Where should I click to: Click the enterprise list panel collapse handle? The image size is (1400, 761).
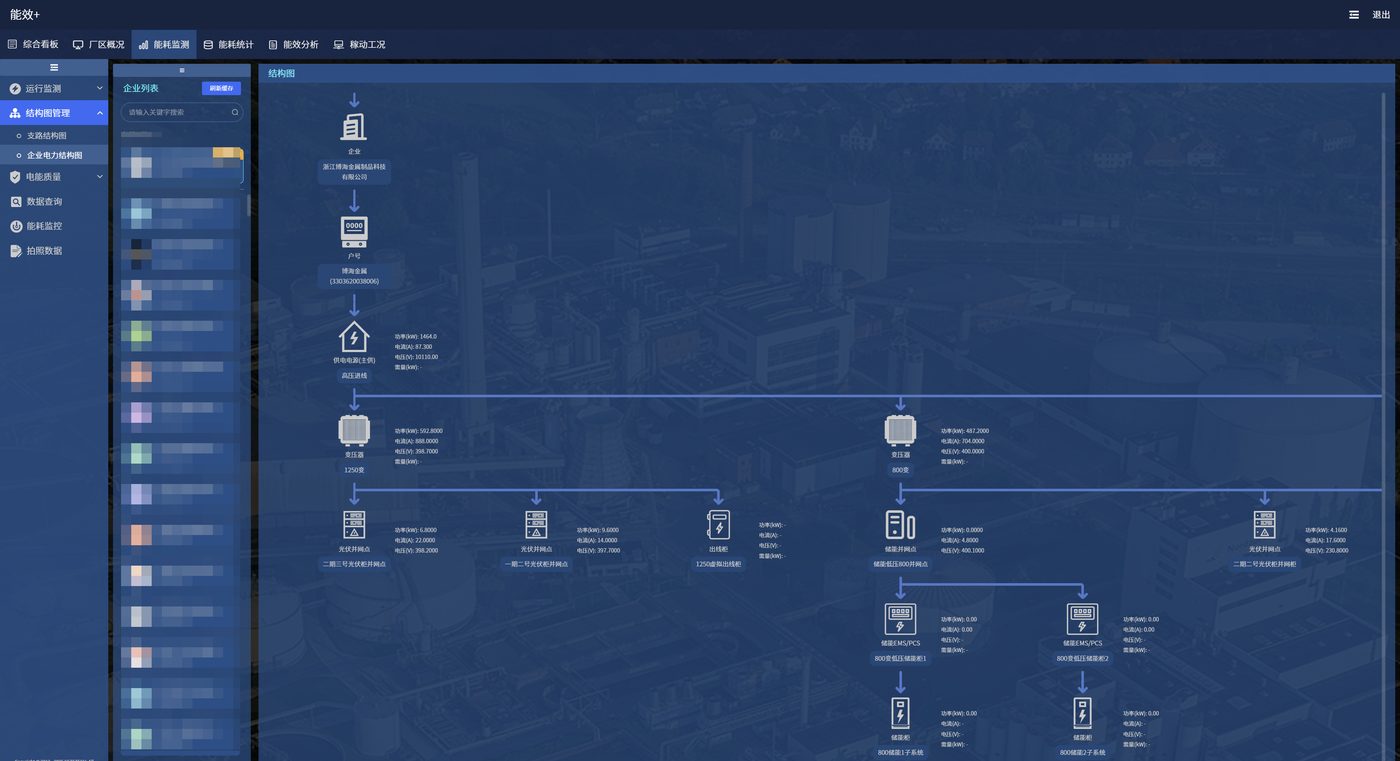tap(181, 70)
